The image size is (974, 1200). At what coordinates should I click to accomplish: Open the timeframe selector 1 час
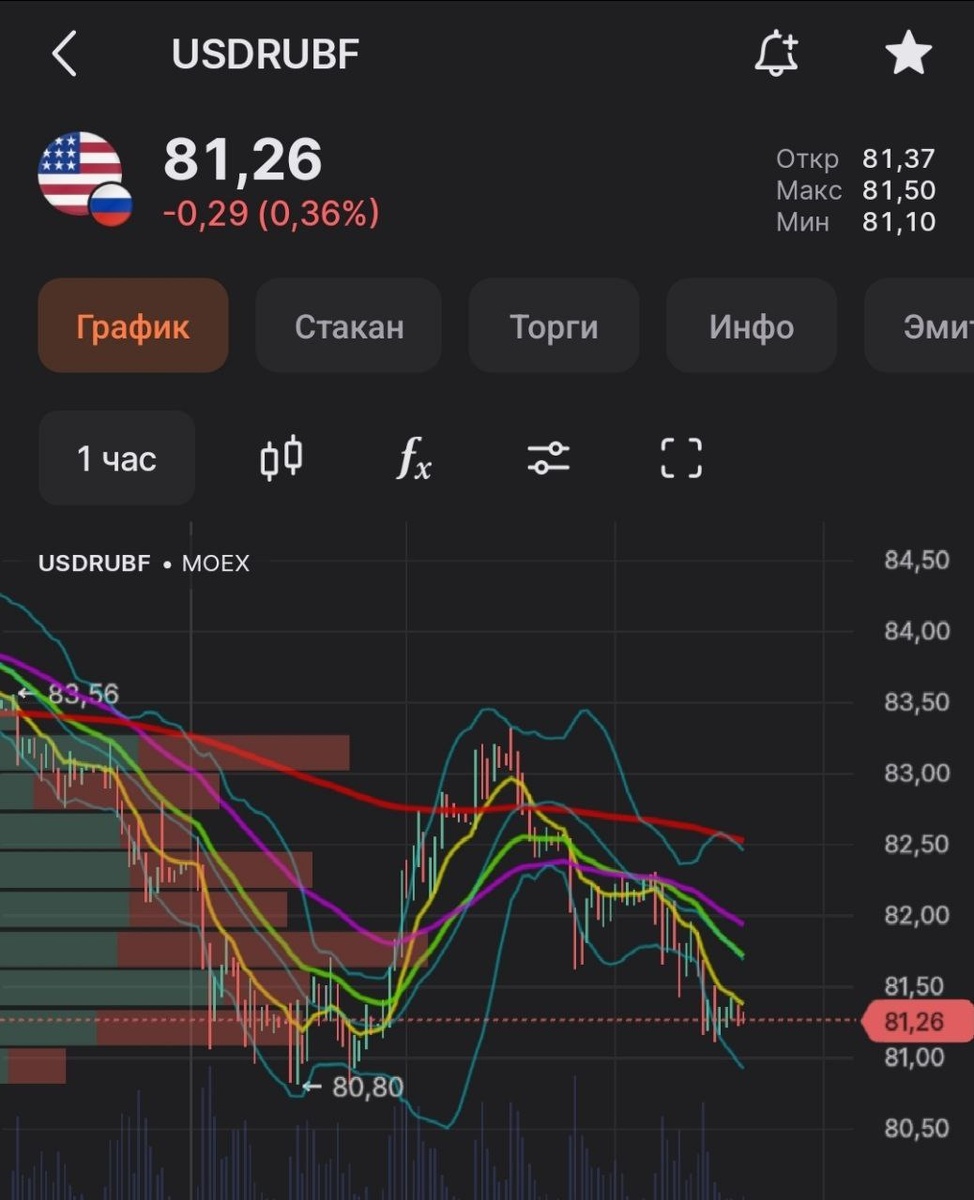[117, 458]
